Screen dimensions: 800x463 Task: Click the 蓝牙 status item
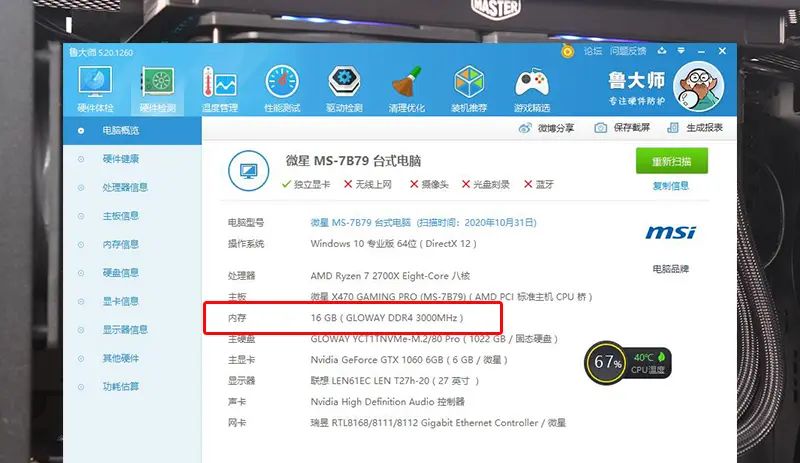(539, 184)
